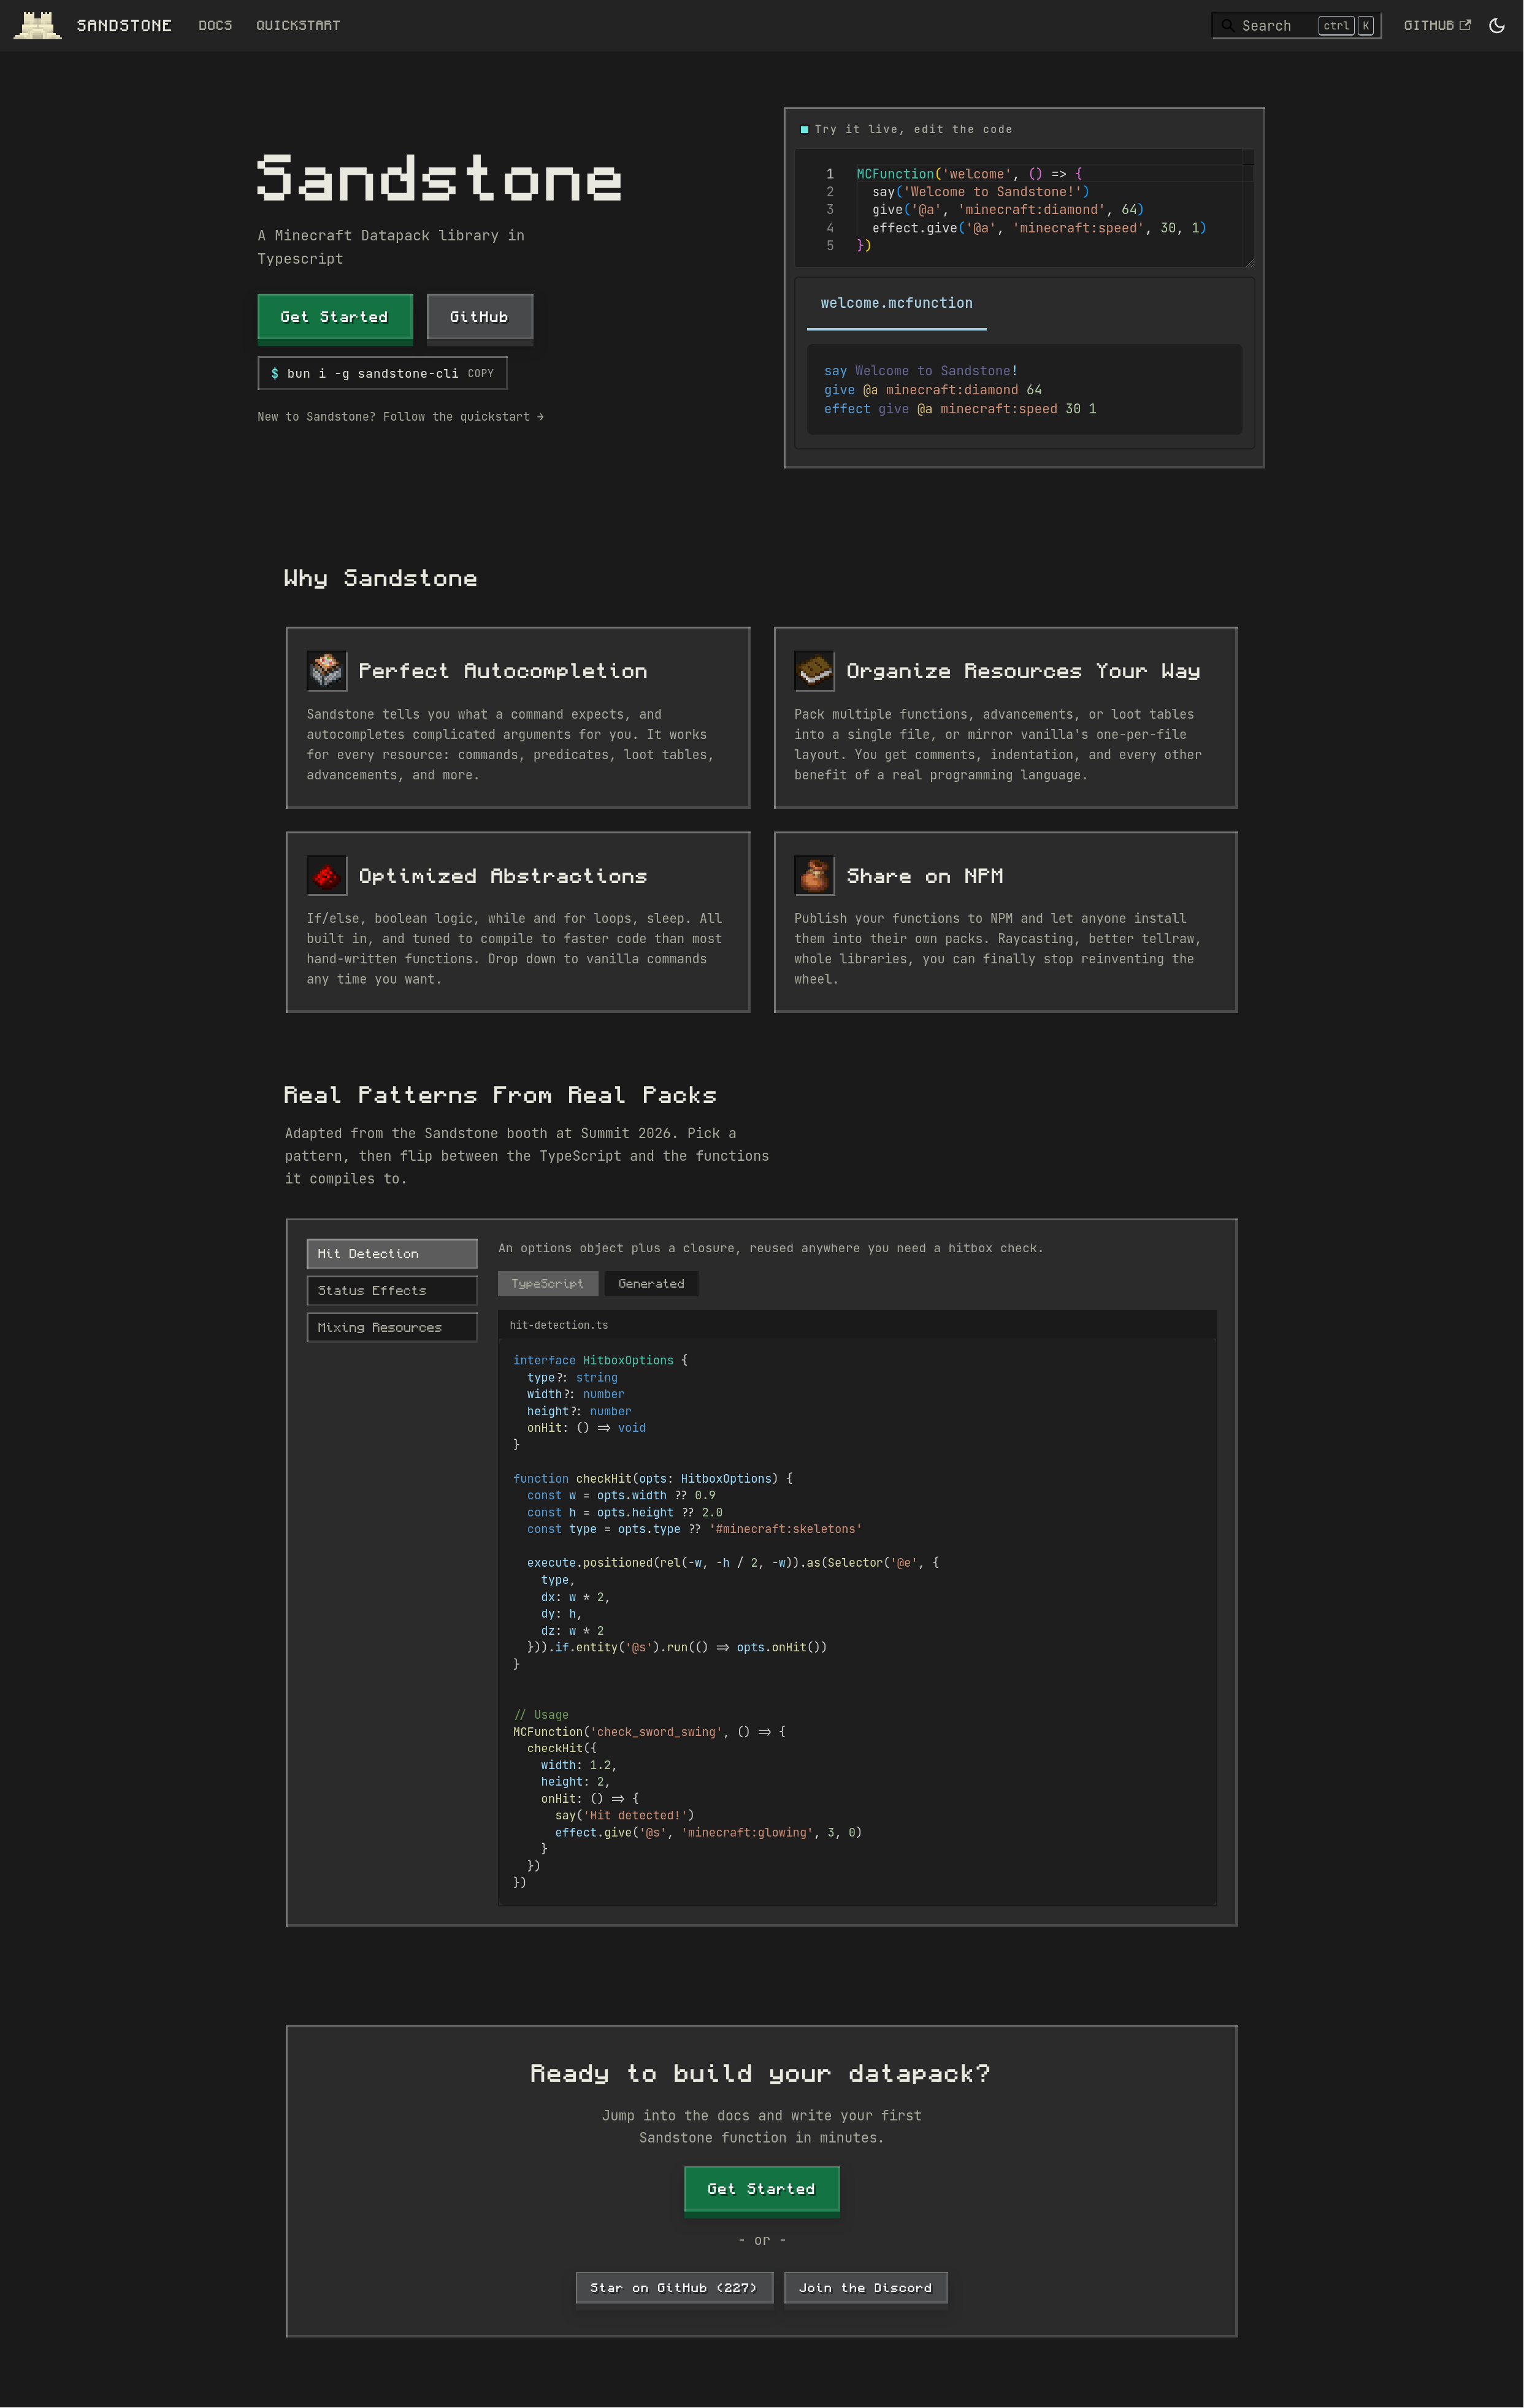Click the Perfect Autocompletion command block icon
Image resolution: width=1524 pixels, height=2408 pixels.
327,671
